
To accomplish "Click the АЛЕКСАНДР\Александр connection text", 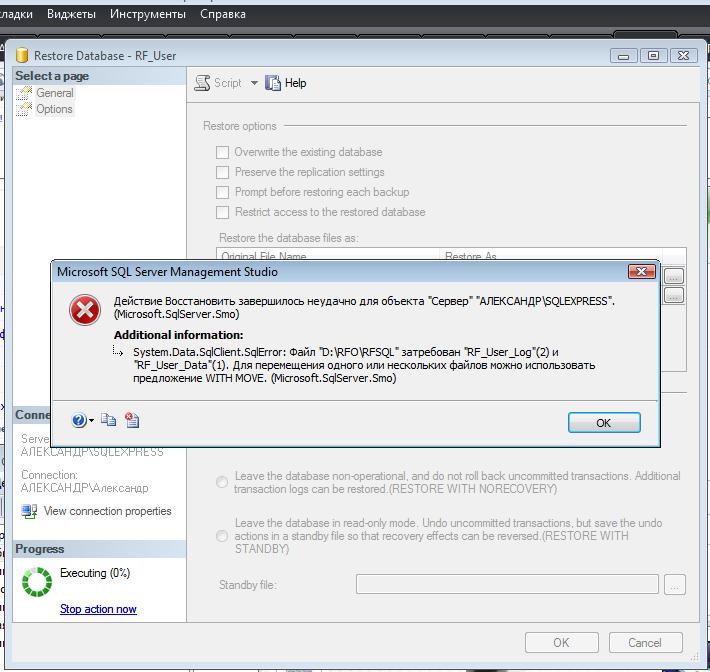I will pyautogui.click(x=85, y=488).
